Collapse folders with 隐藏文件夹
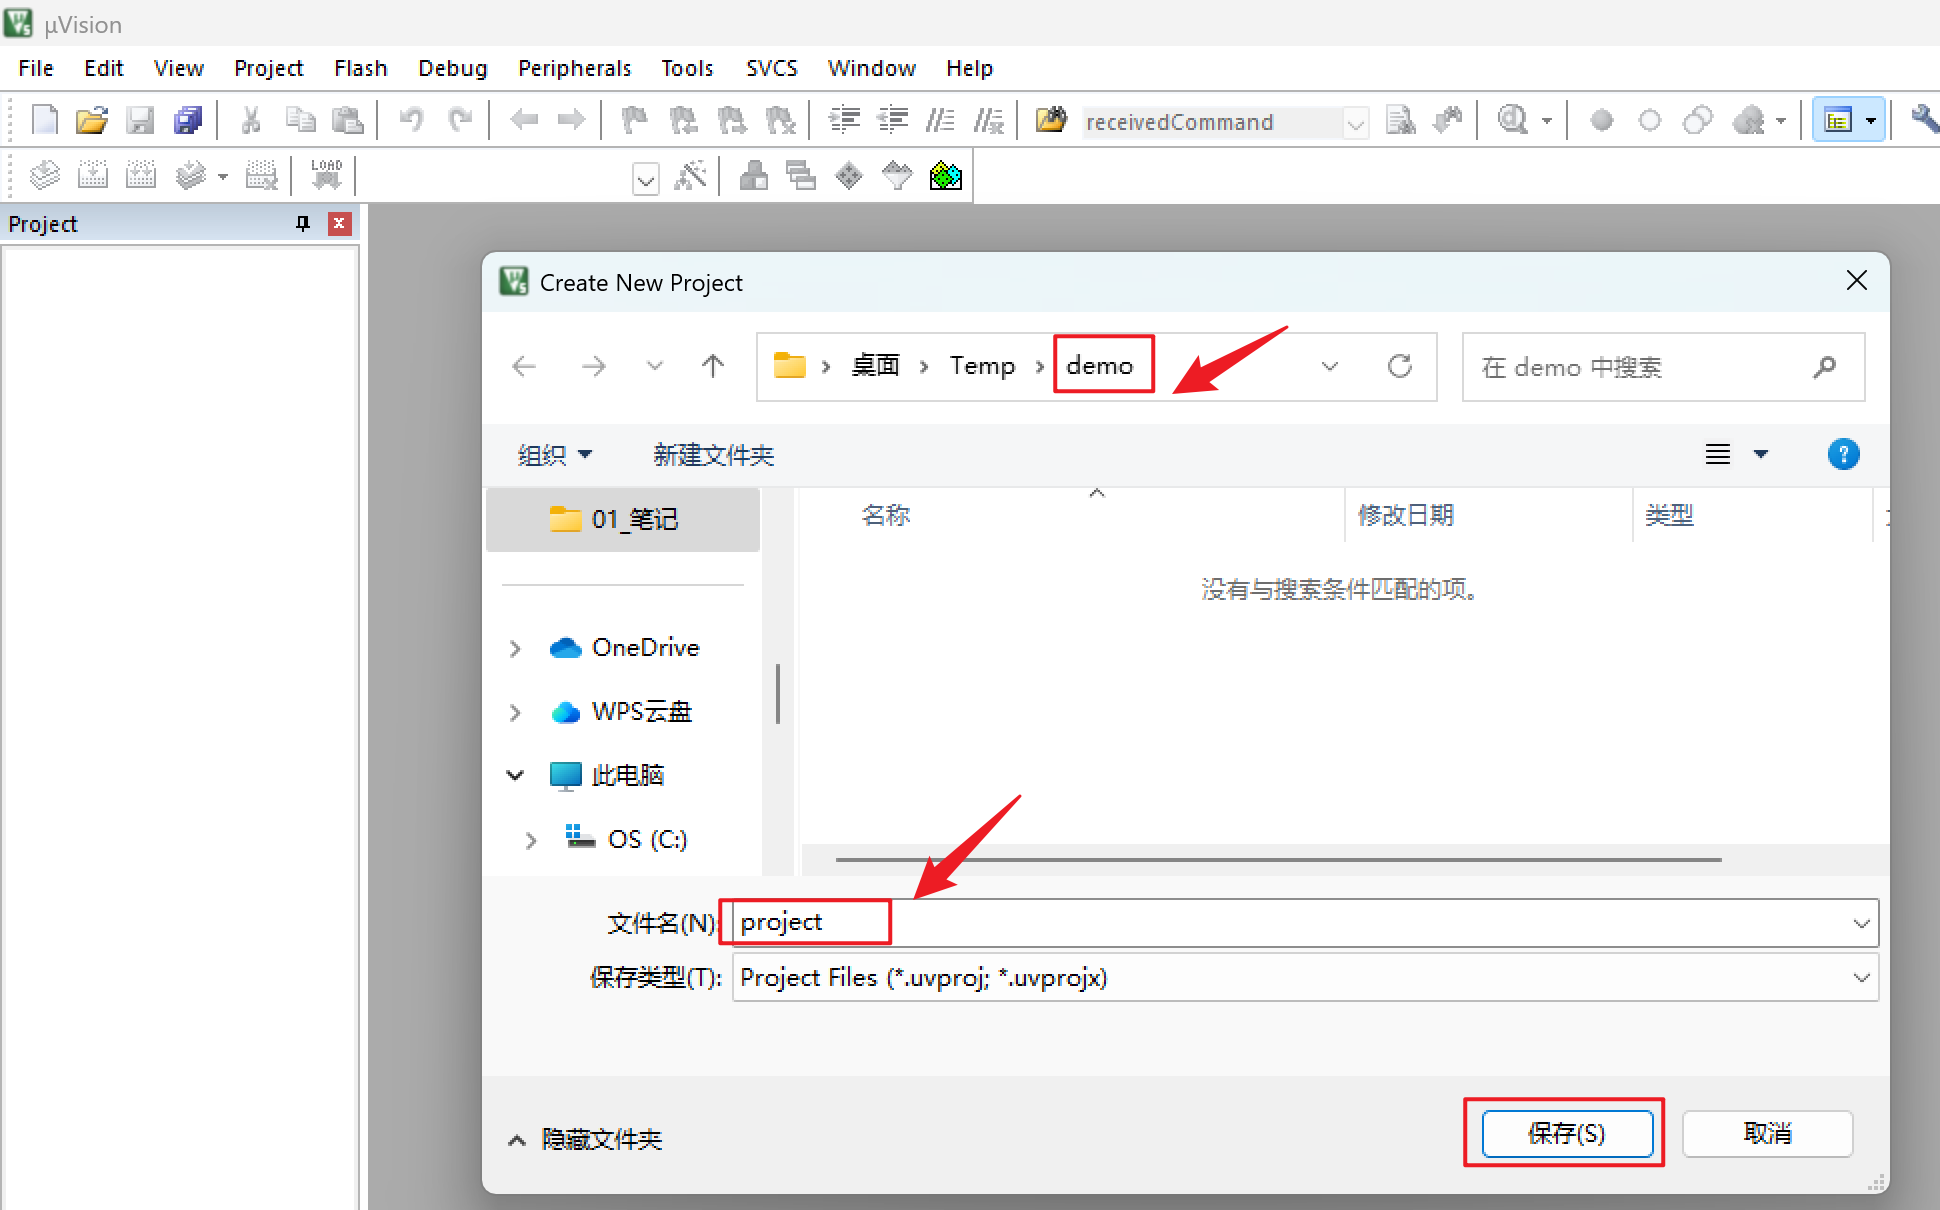 pyautogui.click(x=585, y=1139)
